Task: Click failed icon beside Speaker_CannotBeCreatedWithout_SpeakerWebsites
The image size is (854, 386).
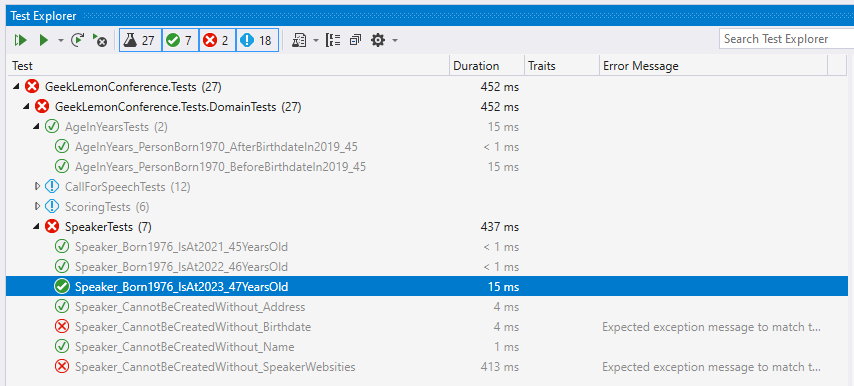Action: [x=62, y=367]
